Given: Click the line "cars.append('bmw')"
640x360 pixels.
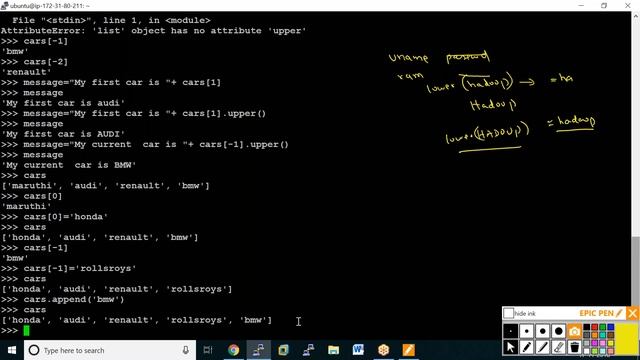Looking at the screenshot, I should point(73,299).
